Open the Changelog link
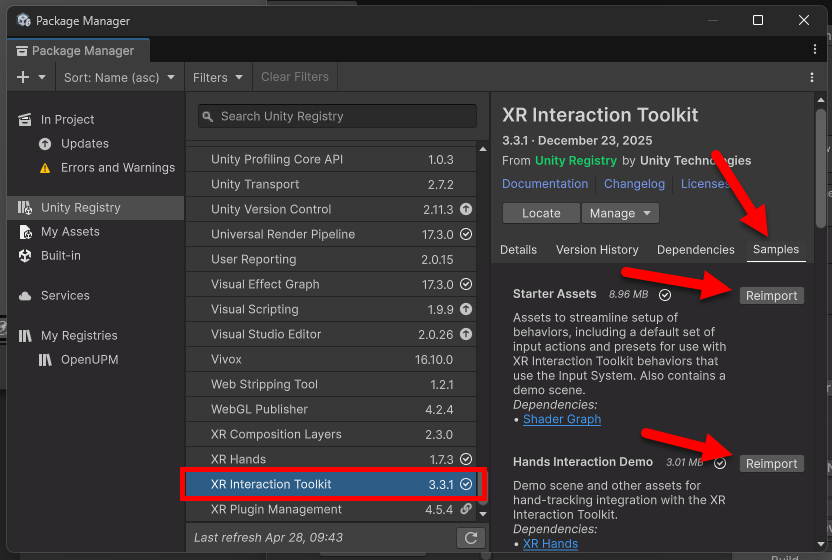 (x=634, y=184)
